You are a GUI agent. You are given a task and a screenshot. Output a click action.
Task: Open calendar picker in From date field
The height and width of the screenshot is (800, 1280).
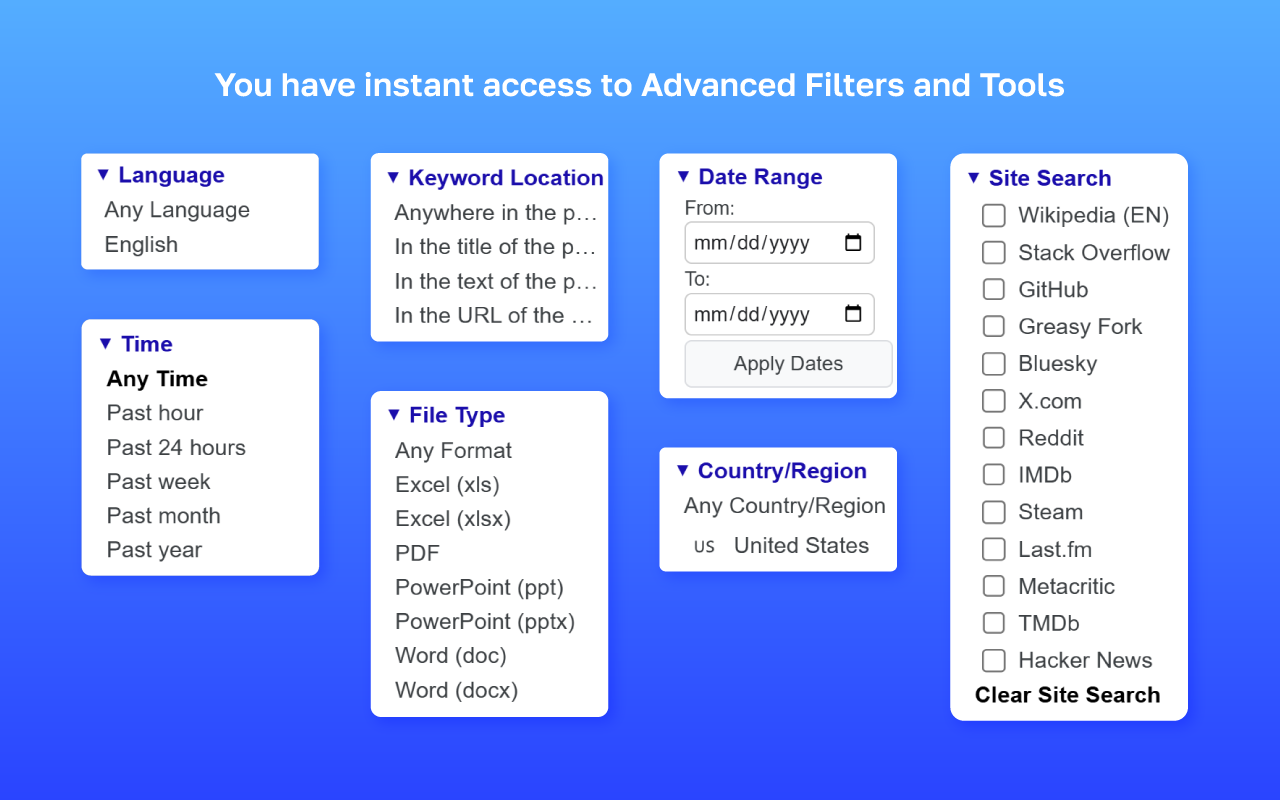(x=853, y=243)
